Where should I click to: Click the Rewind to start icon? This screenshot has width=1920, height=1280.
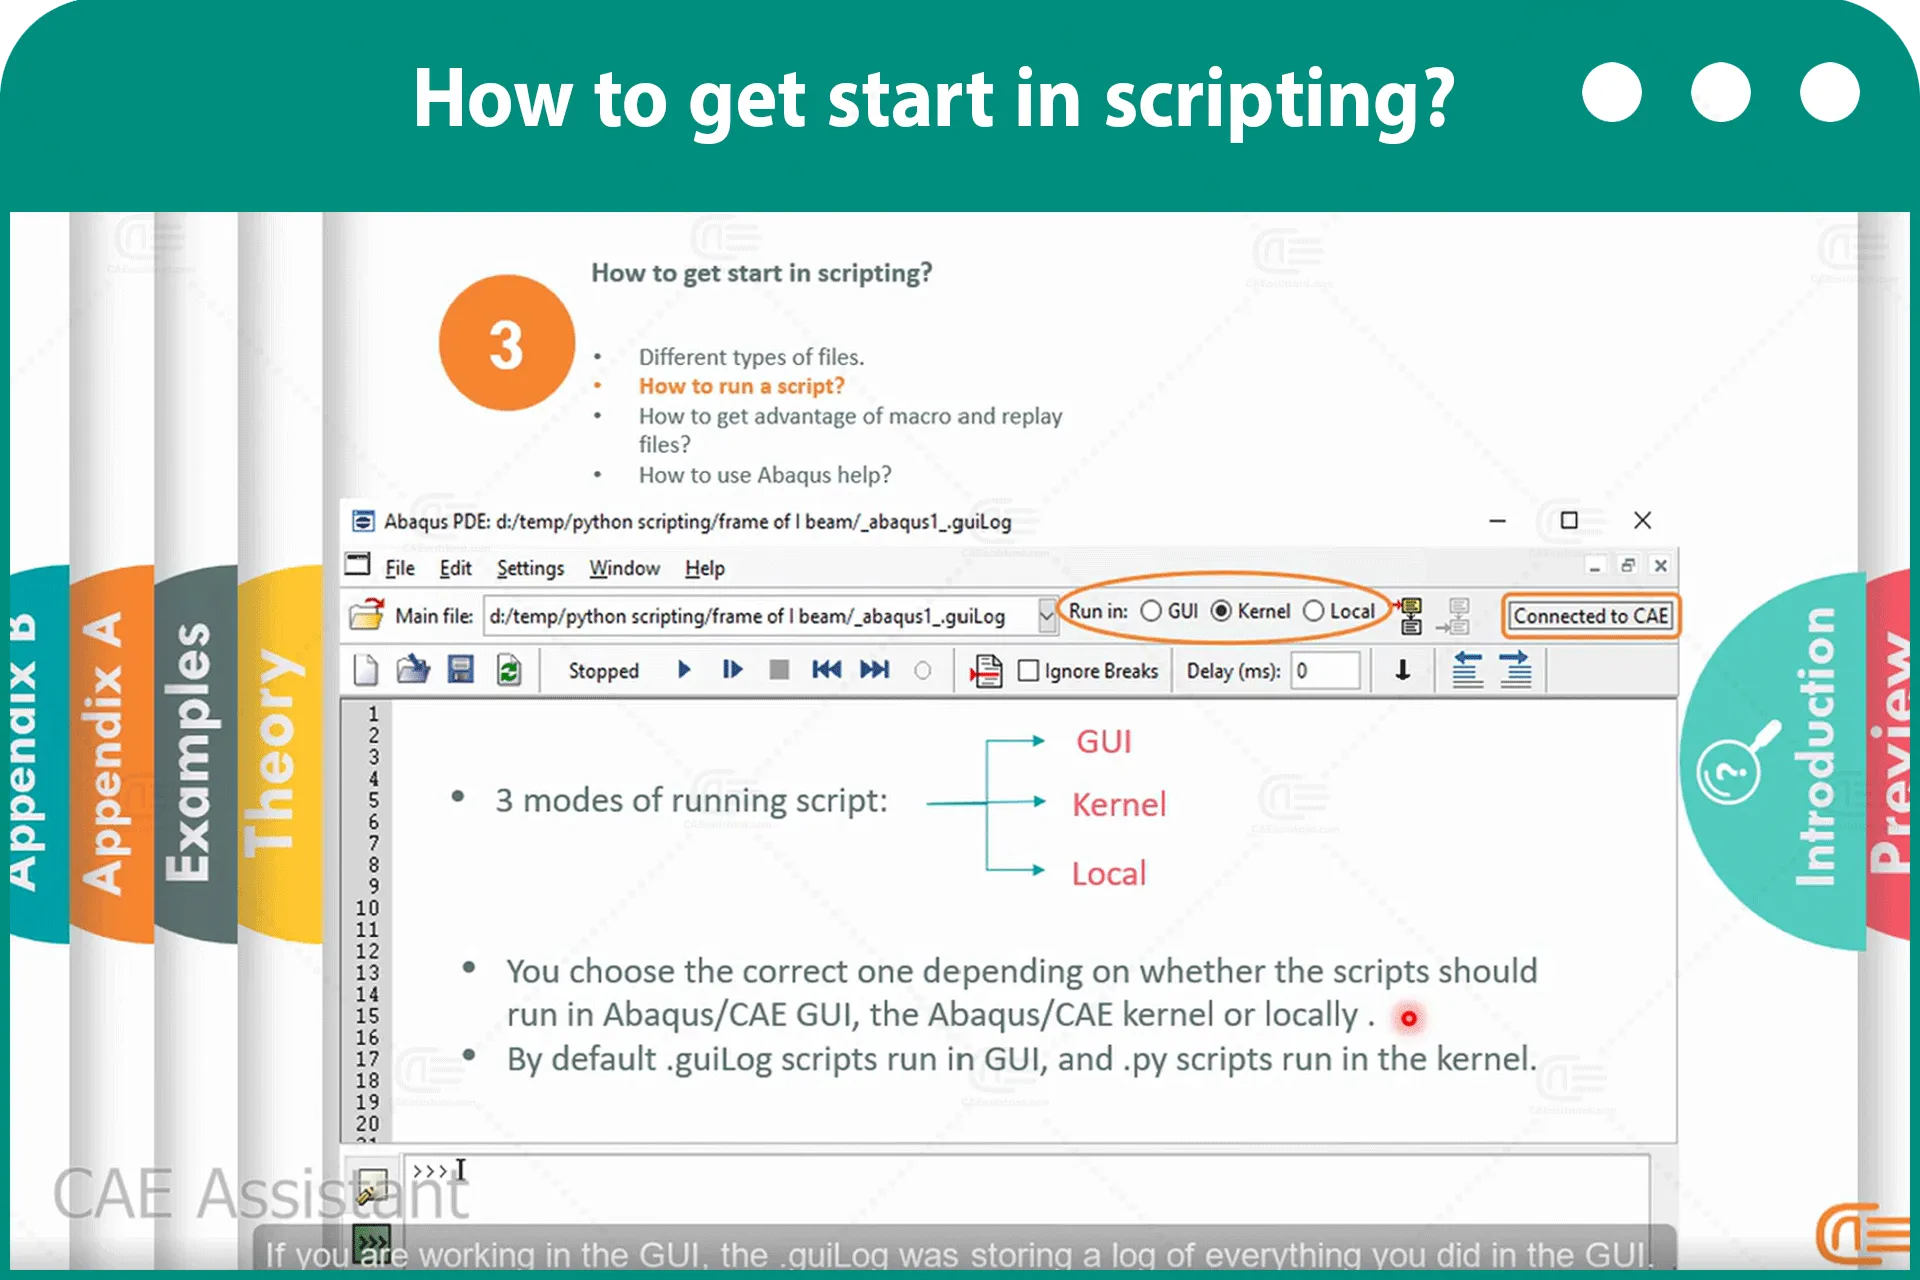(826, 670)
